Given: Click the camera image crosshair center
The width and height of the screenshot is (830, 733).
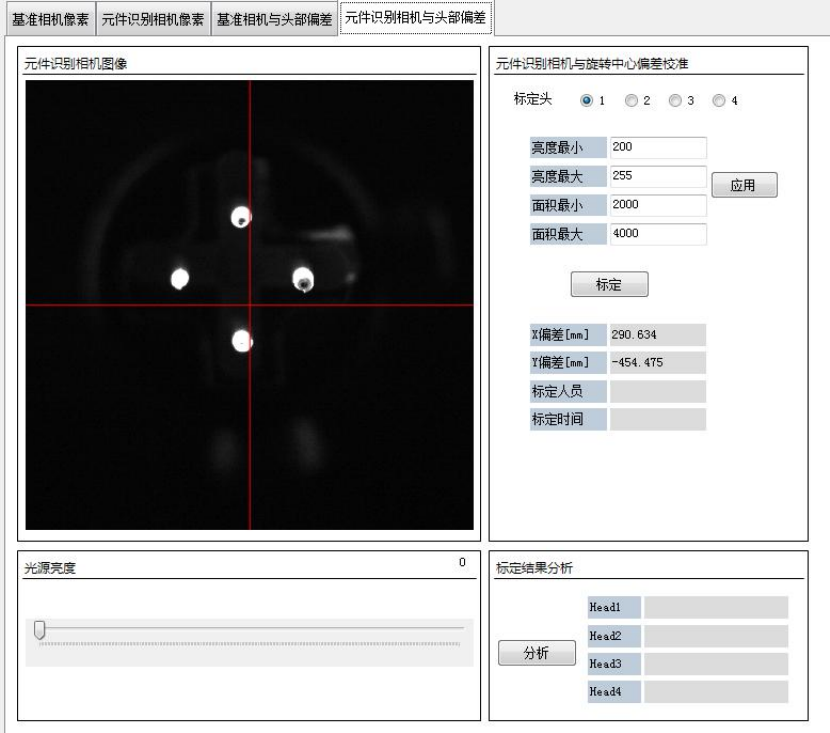Looking at the screenshot, I should point(250,305).
